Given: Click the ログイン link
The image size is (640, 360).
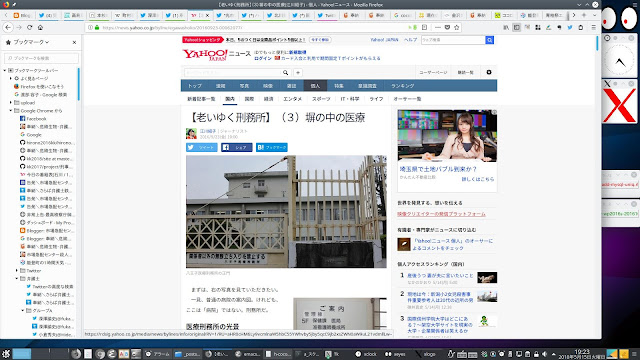Looking at the screenshot, I should [x=263, y=58].
